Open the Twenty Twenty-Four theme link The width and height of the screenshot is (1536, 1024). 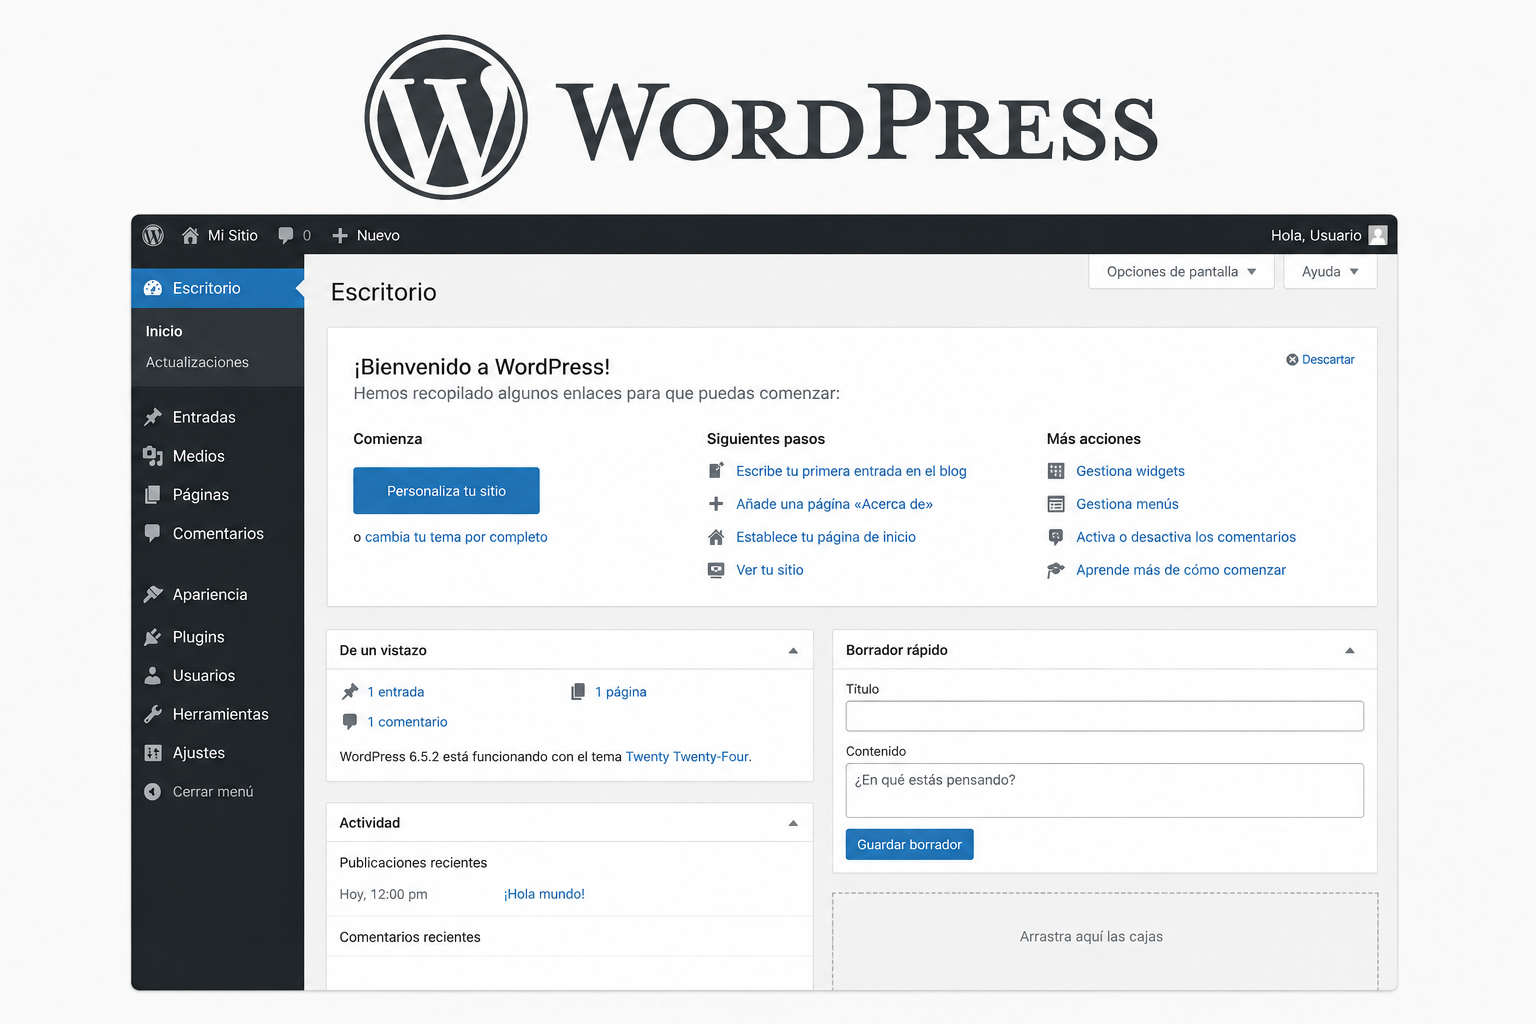coord(687,757)
